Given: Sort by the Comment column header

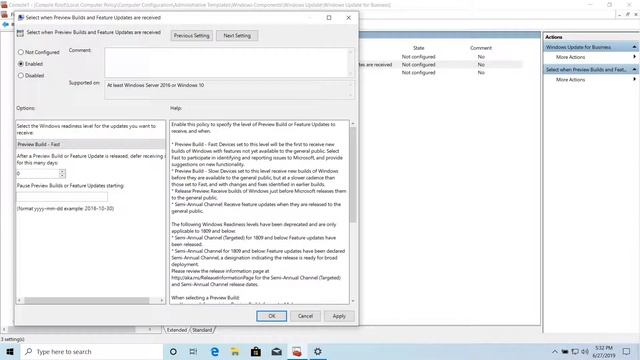Looking at the screenshot, I should 481,48.
